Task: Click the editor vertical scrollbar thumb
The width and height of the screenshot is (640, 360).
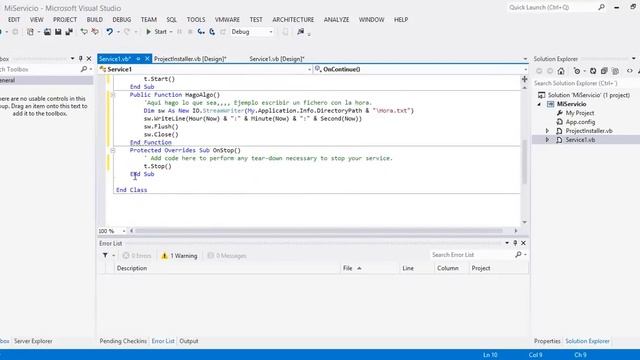Action: click(x=524, y=162)
